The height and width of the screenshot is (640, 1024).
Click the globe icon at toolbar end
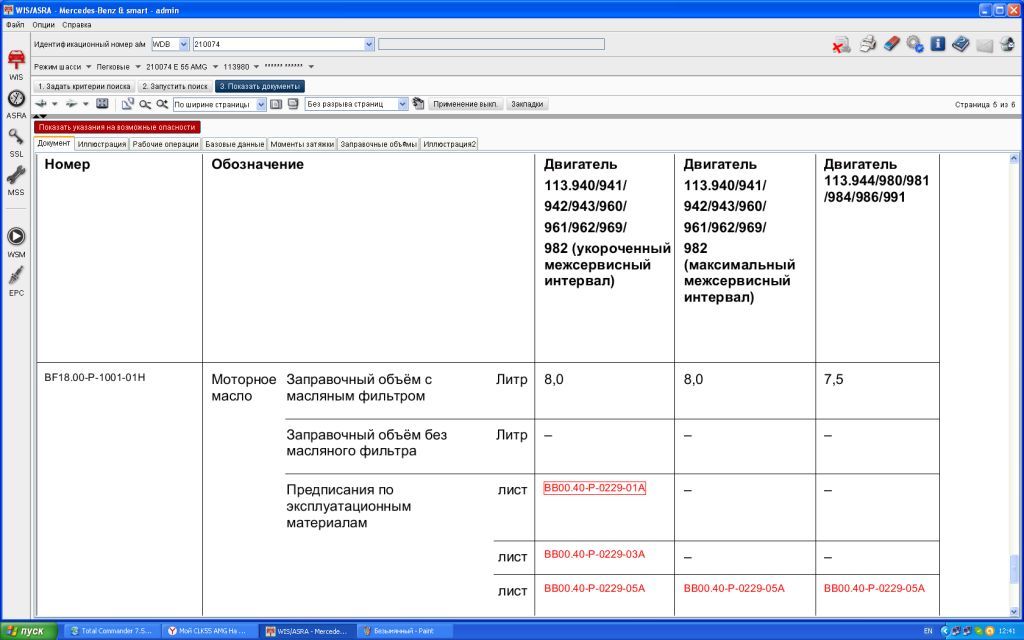[x=1008, y=44]
